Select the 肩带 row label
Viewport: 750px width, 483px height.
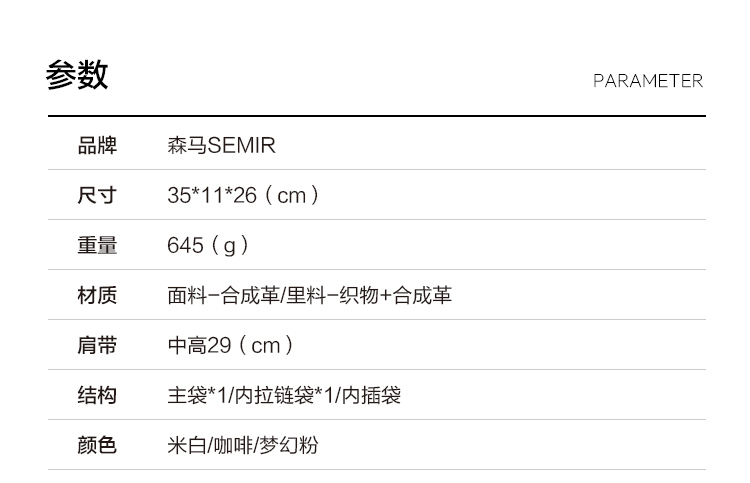pos(97,346)
